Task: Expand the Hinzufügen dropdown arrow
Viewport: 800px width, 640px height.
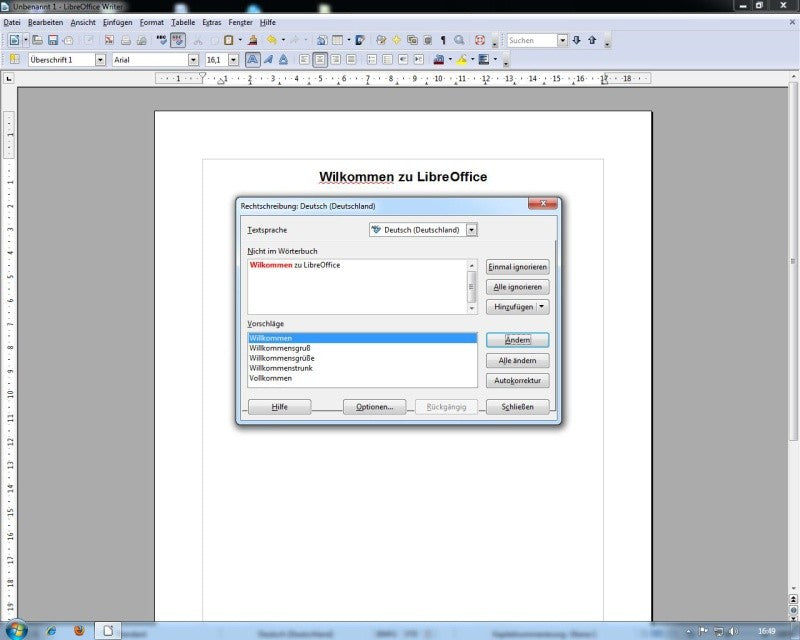Action: (542, 307)
